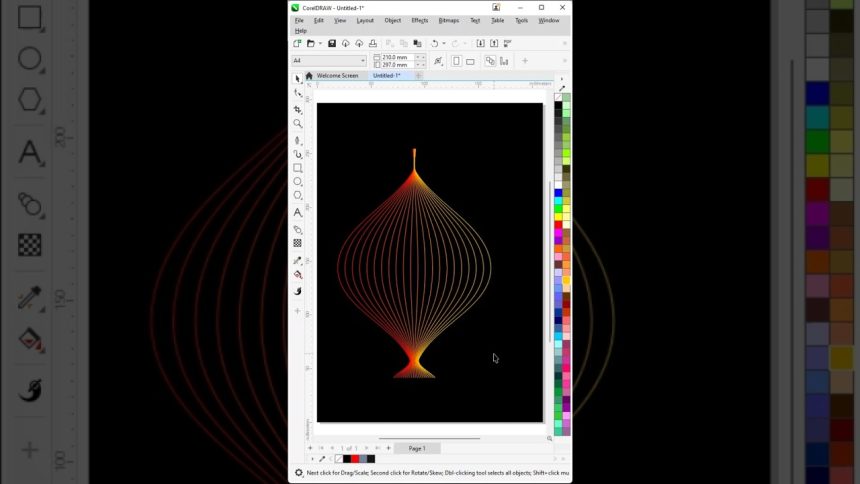Screen dimensions: 860x484
Task: Click the red swatch in document palette
Action: click(355, 459)
